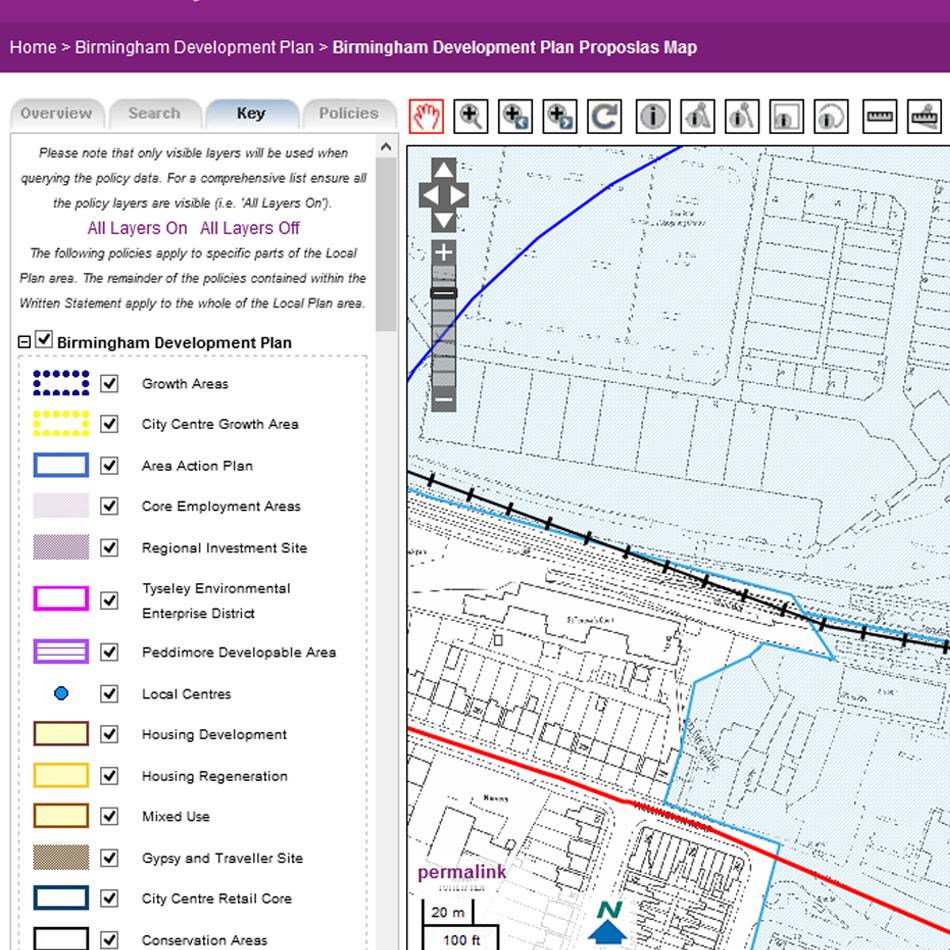Disable the Housing Regeneration layer

(110, 775)
